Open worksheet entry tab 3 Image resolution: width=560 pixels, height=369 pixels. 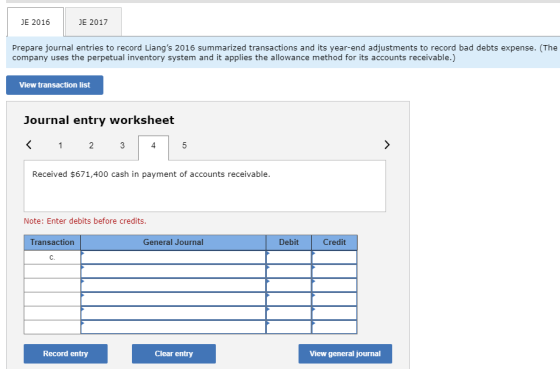point(122,145)
